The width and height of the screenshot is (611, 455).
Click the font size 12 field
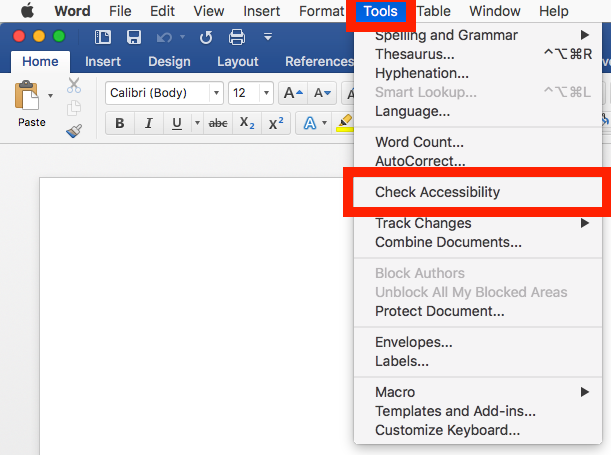pyautogui.click(x=244, y=93)
